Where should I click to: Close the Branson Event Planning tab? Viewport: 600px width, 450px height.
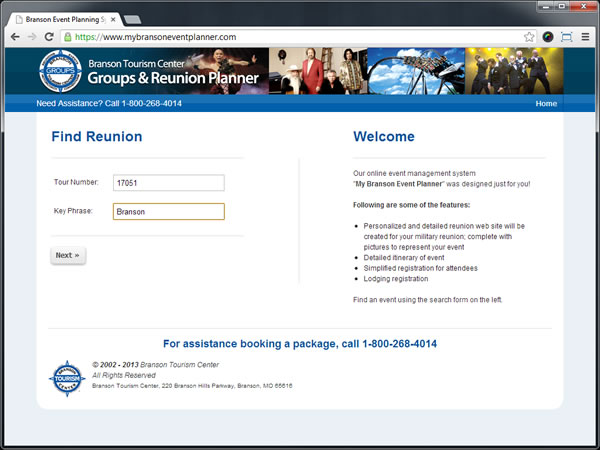click(x=113, y=20)
